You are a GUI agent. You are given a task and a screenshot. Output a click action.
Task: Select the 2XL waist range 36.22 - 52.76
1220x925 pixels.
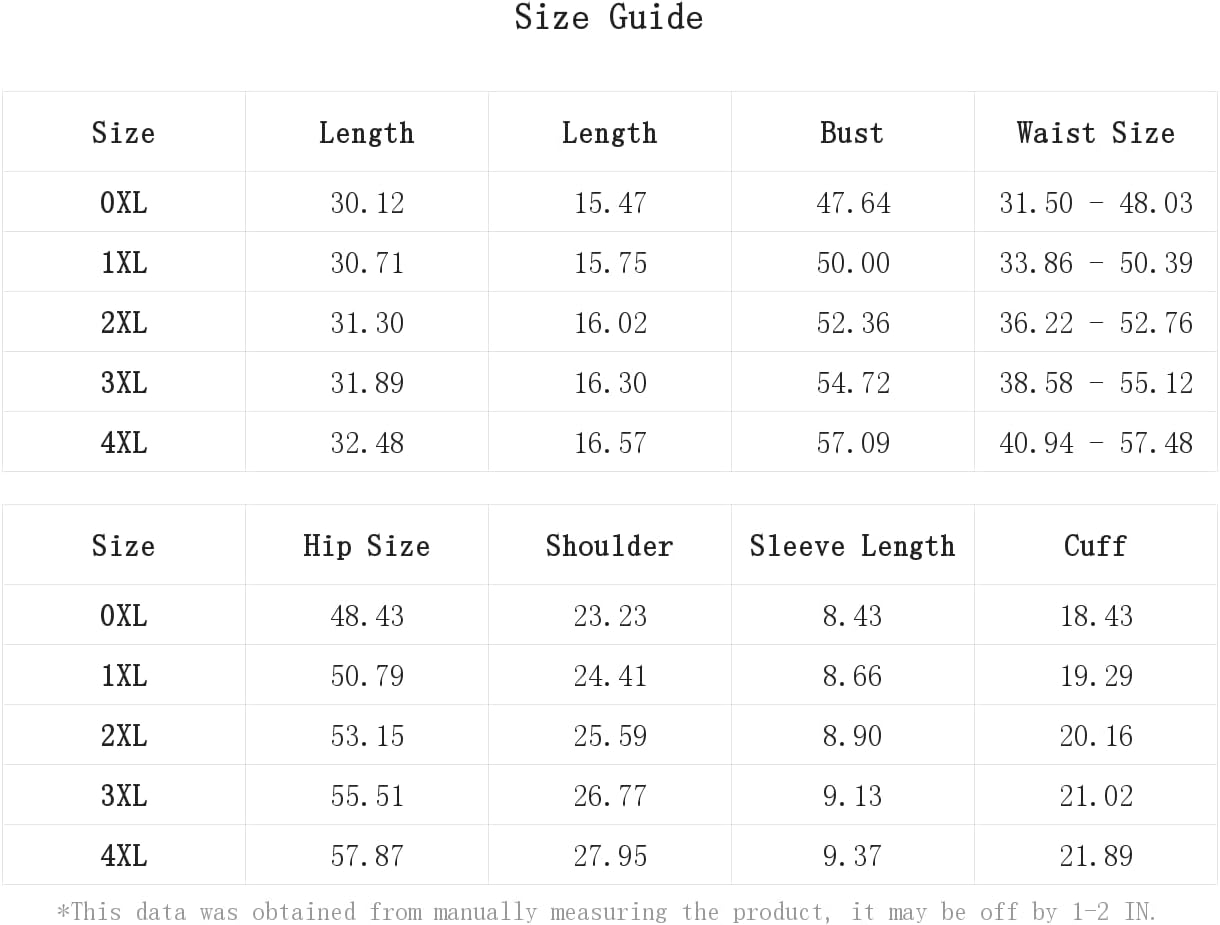pos(1096,323)
